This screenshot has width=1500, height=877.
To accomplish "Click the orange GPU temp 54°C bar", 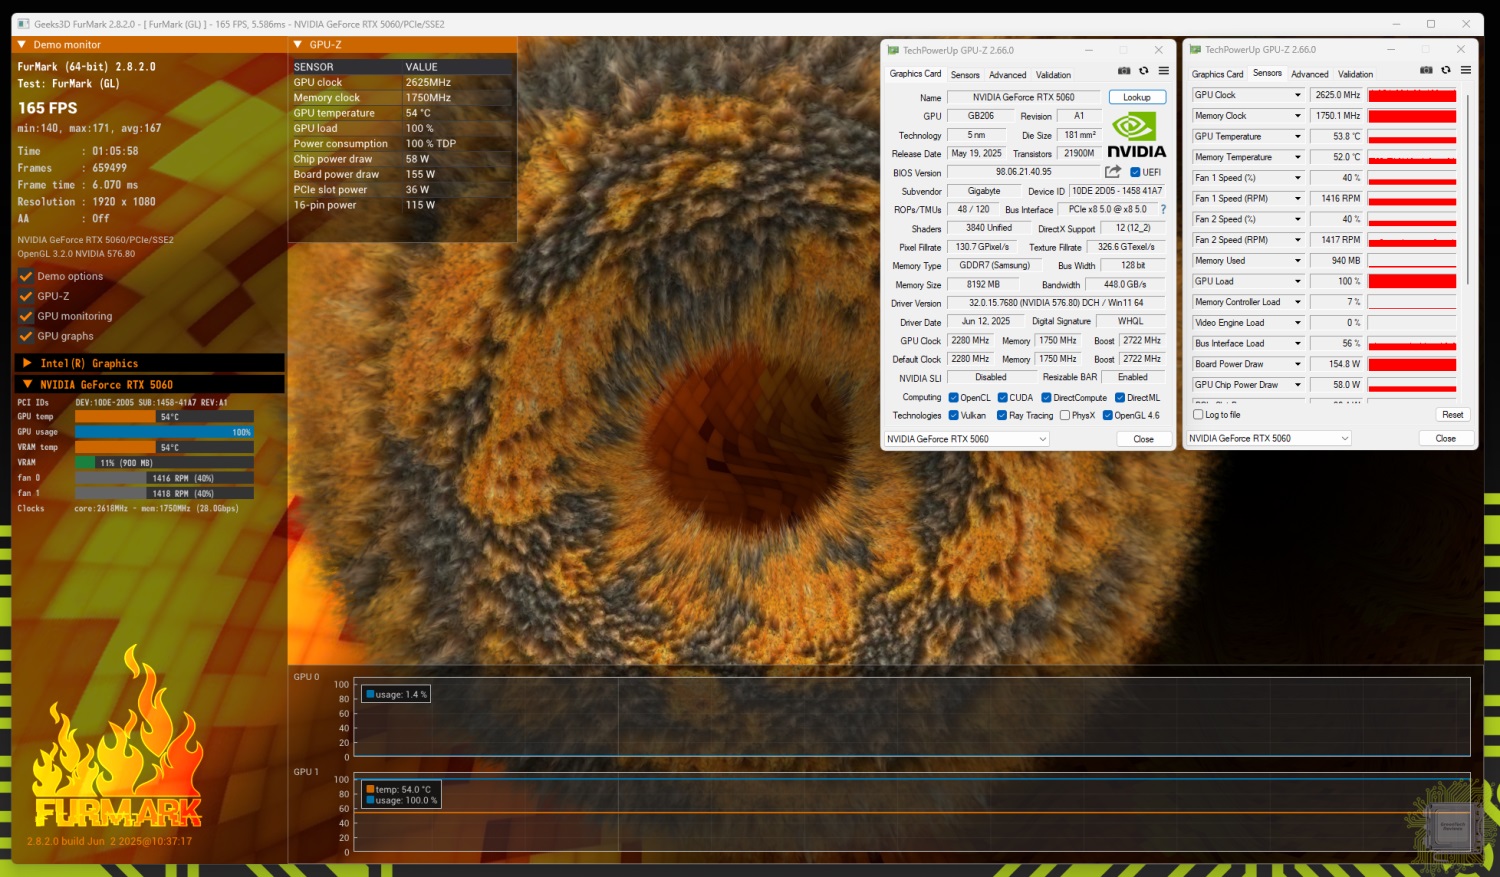I will click(x=115, y=417).
